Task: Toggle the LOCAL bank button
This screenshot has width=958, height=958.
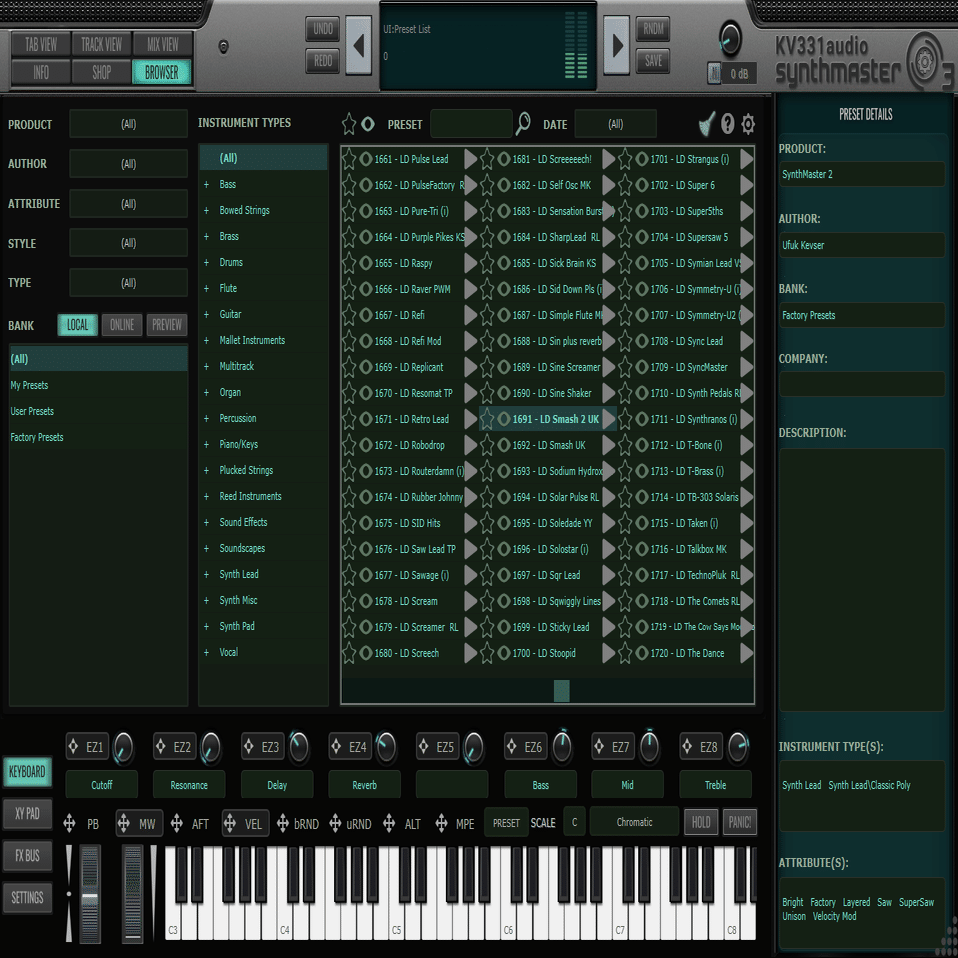Action: click(78, 325)
